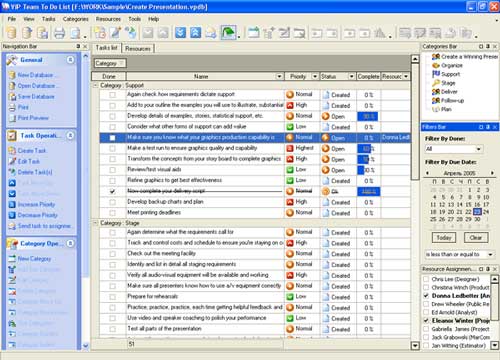Collapse the Category: Support group
The height and width of the screenshot is (360, 500).
pos(95,85)
